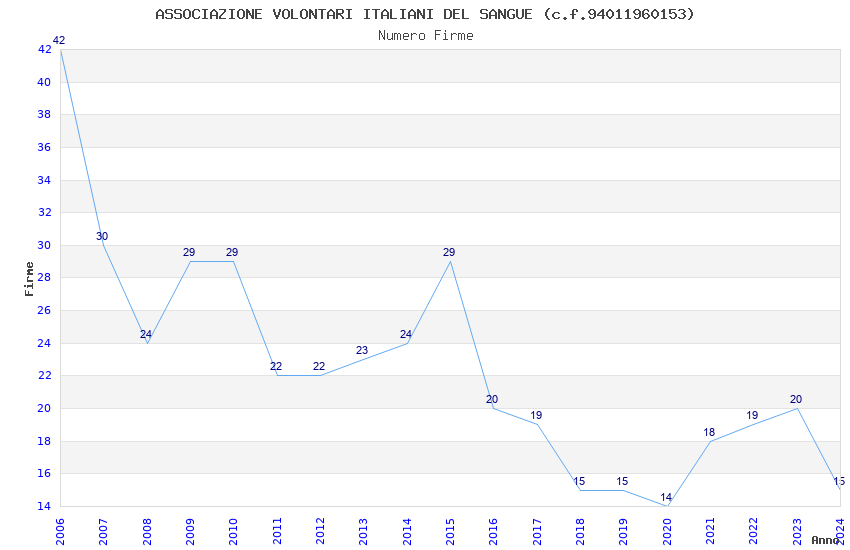This screenshot has height=550, width=850.
Task: Select the 2019 data point labeled 15
Action: [622, 481]
